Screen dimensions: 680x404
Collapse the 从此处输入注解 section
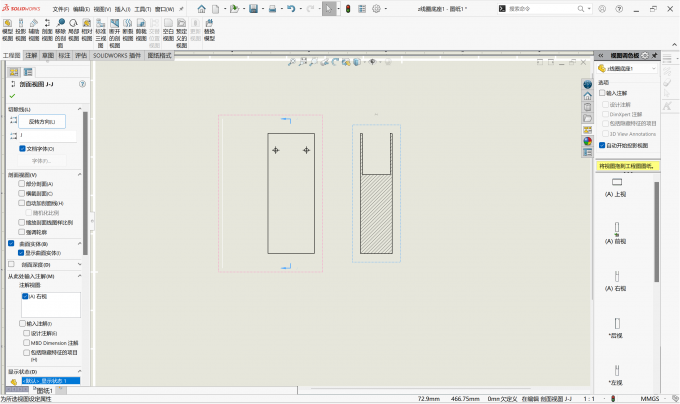tap(79, 276)
